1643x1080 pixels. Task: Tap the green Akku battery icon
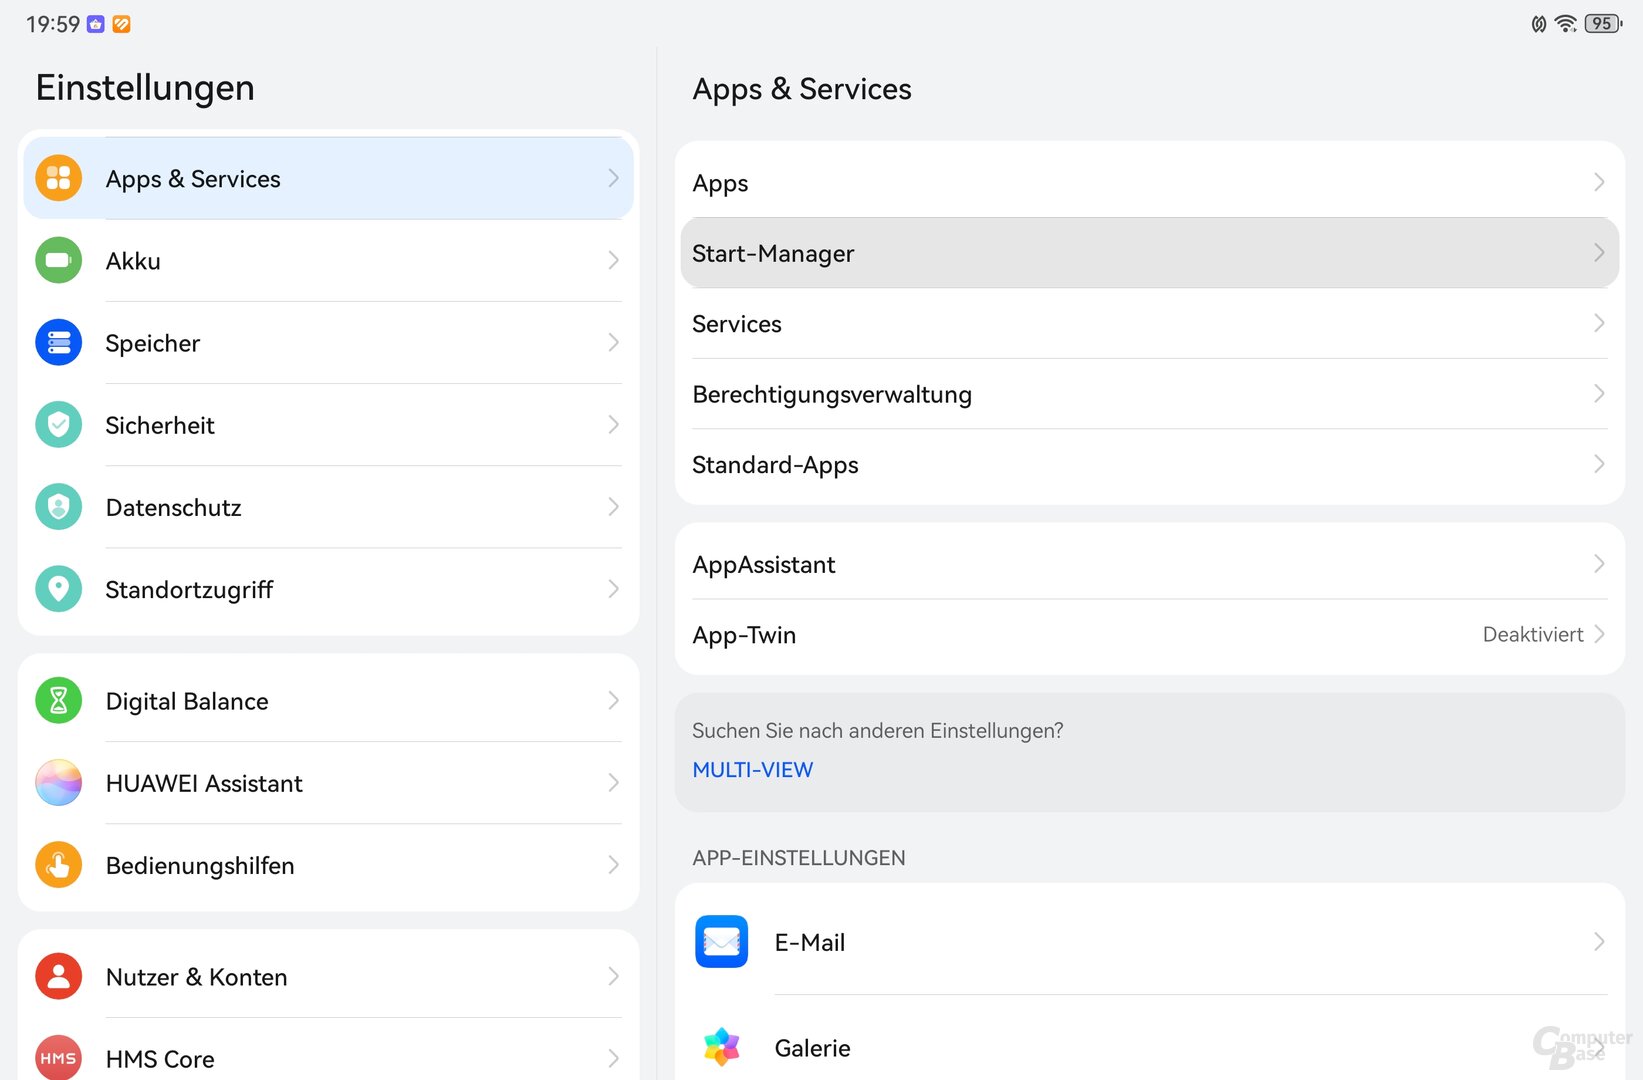pyautogui.click(x=59, y=260)
